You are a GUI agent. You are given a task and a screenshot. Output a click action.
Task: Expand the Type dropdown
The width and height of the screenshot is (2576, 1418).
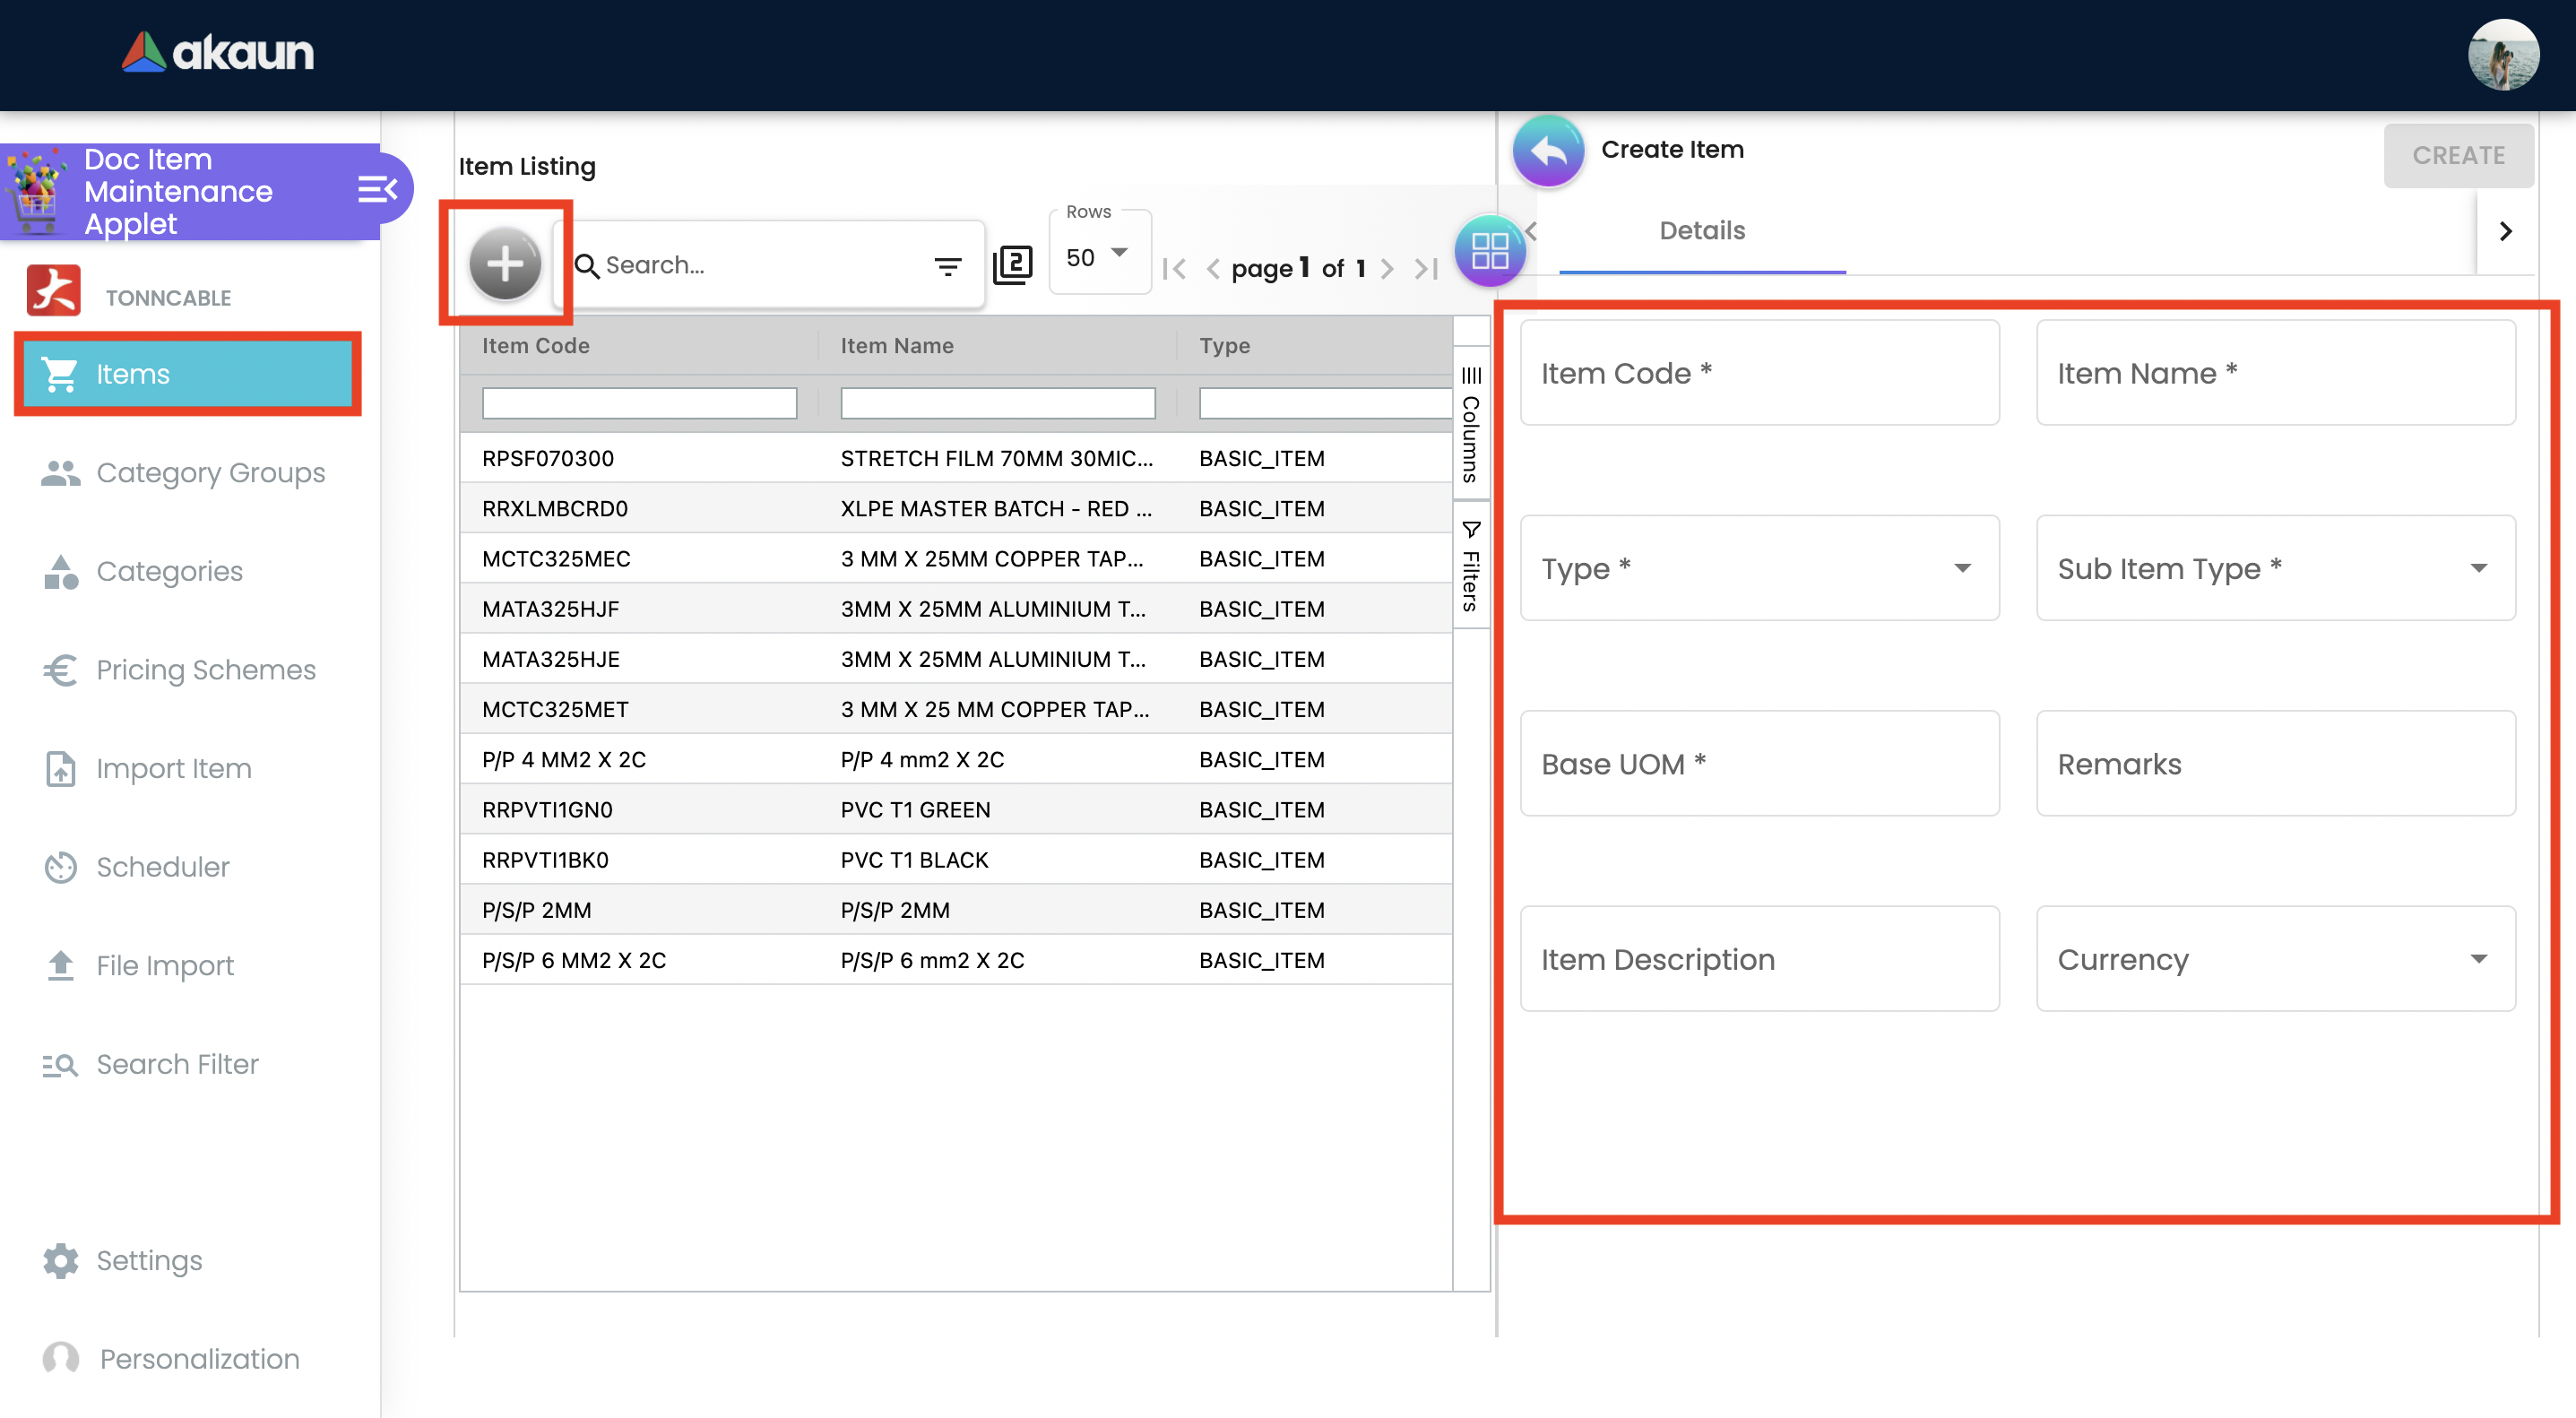point(1759,568)
